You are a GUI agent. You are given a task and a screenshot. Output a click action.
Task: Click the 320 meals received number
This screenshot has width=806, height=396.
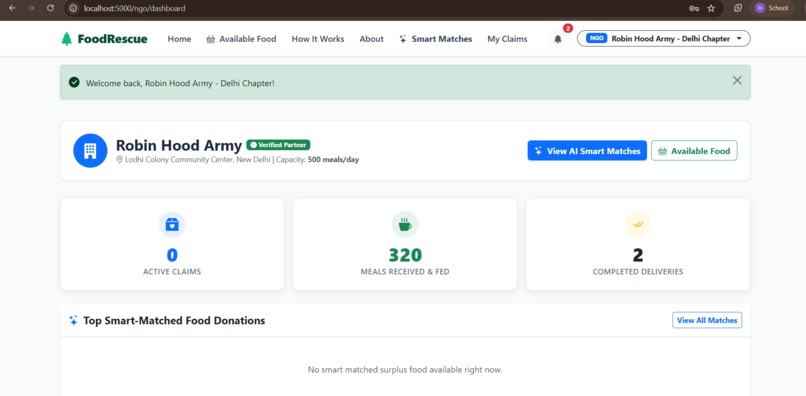405,255
